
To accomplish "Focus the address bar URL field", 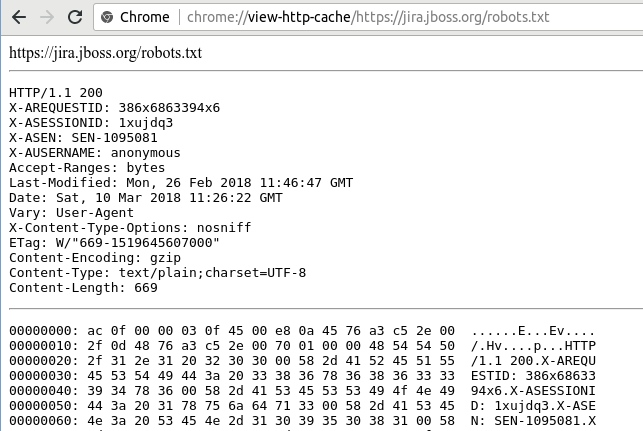I will pos(368,17).
